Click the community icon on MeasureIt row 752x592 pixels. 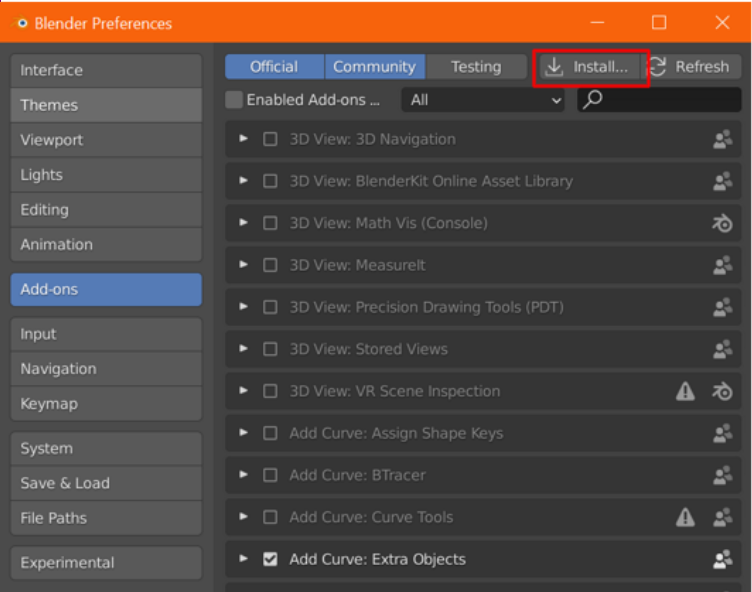tap(722, 265)
